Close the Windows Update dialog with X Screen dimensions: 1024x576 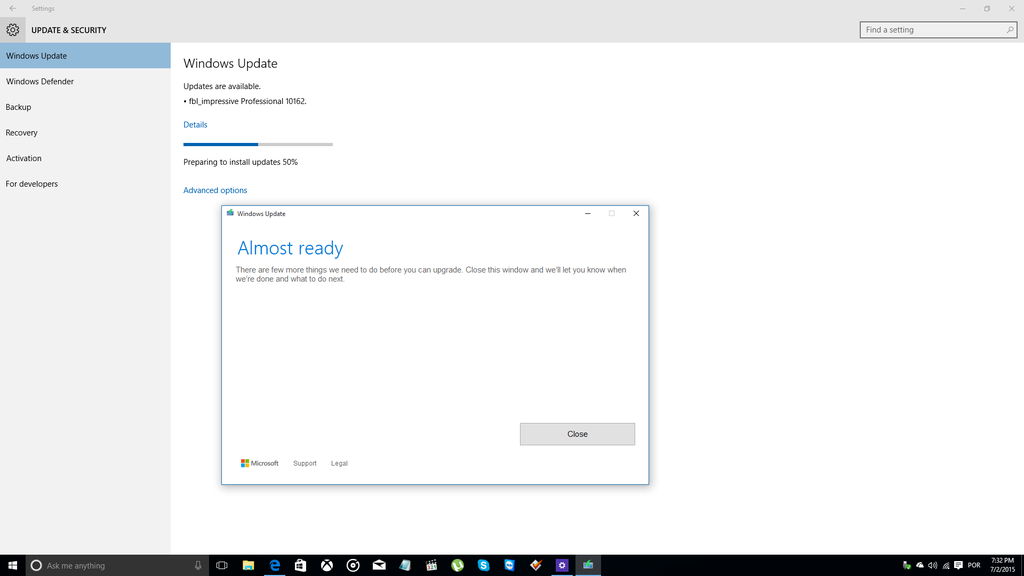(636, 214)
